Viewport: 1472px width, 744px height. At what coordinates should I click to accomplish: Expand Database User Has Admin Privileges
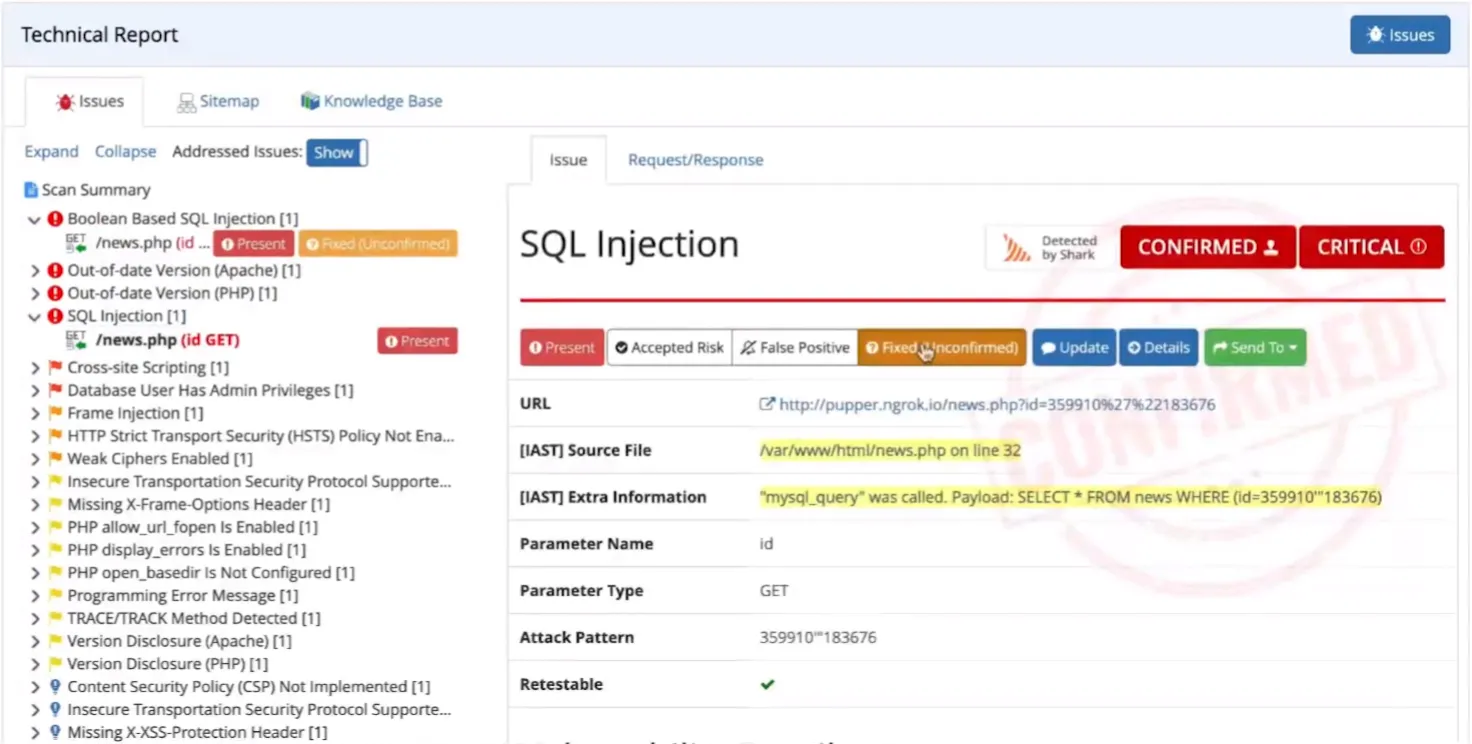pyautogui.click(x=35, y=391)
